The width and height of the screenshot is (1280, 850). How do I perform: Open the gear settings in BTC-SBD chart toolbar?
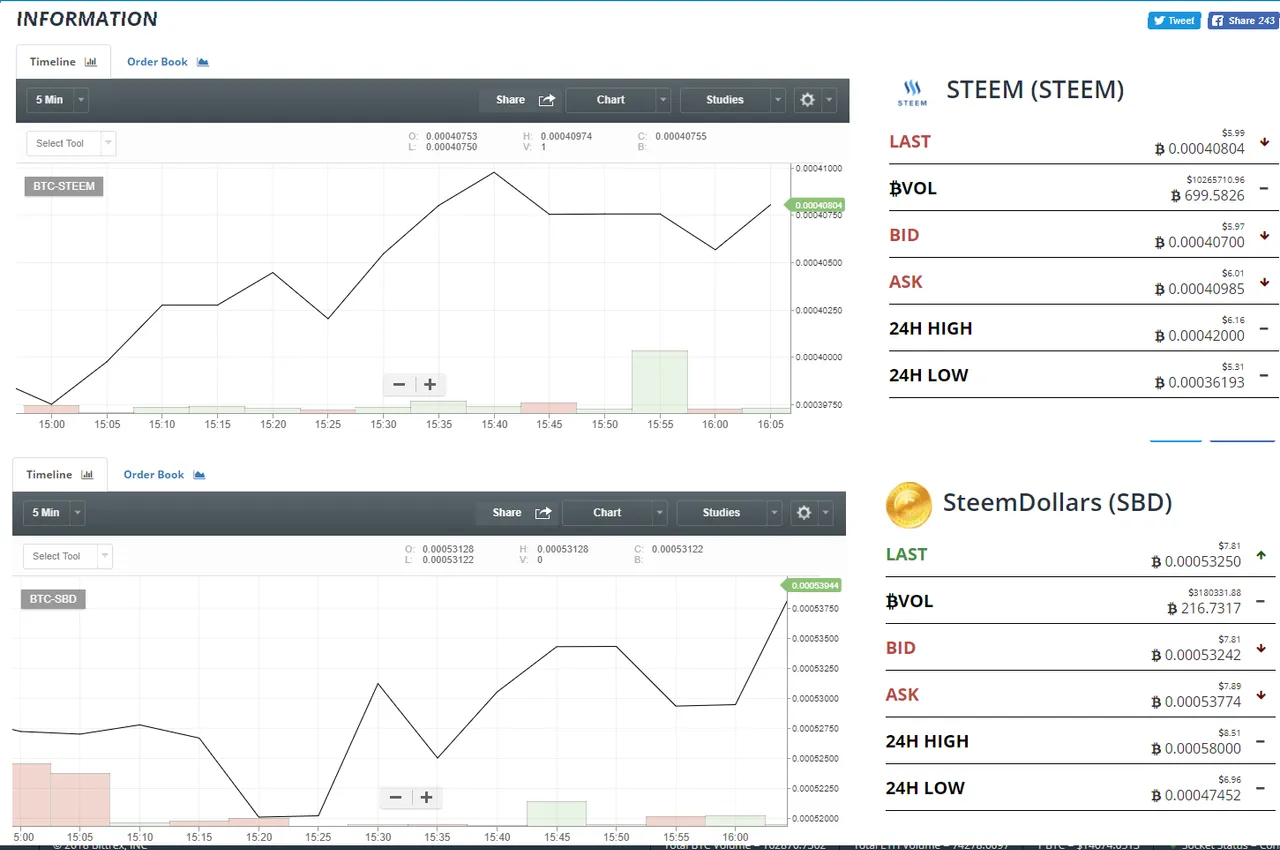point(810,513)
